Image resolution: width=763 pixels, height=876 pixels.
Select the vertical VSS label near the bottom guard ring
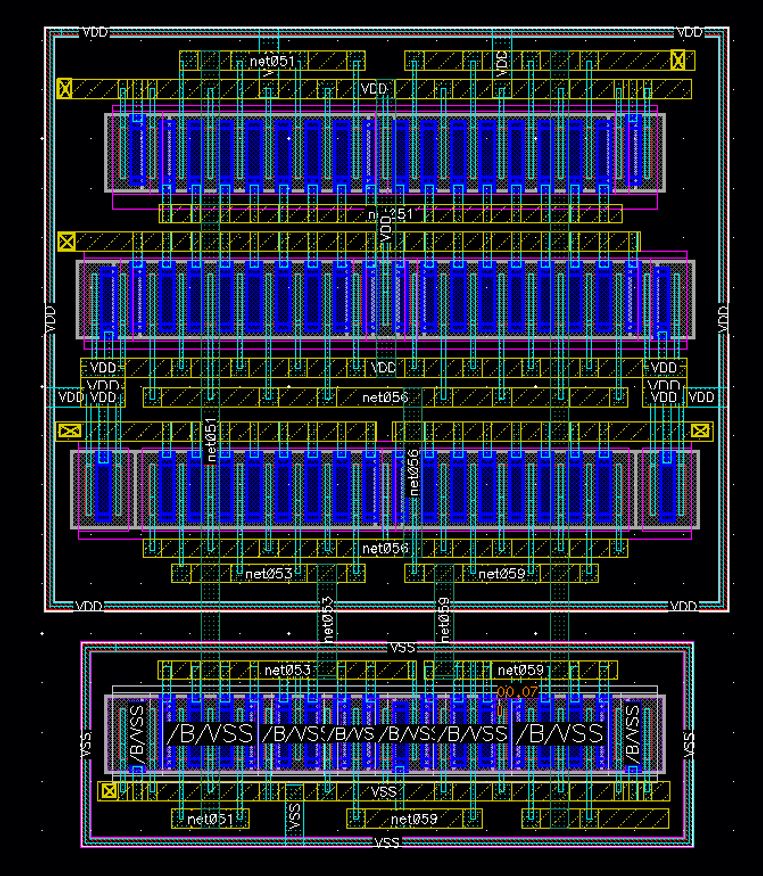click(x=294, y=816)
